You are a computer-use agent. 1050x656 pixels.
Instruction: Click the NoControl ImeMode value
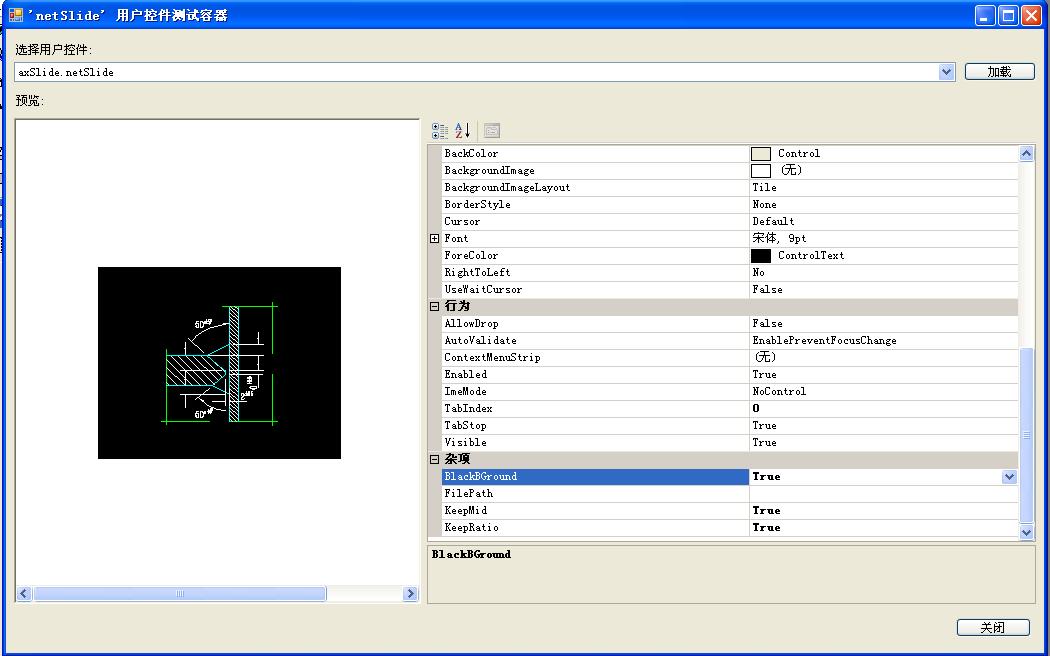point(779,392)
